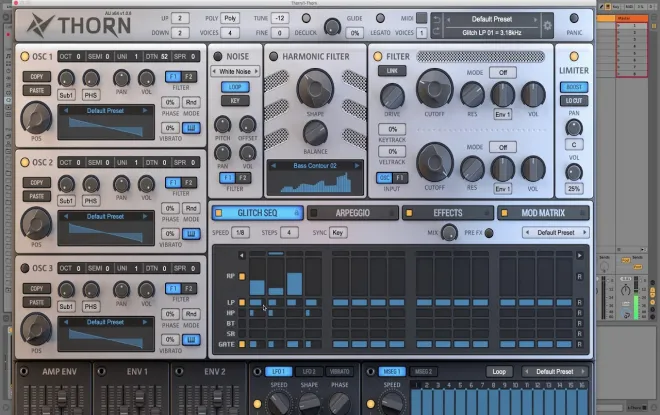Click the glitch sequencer scroll right arrow
The height and width of the screenshot is (415, 660).
[579, 255]
